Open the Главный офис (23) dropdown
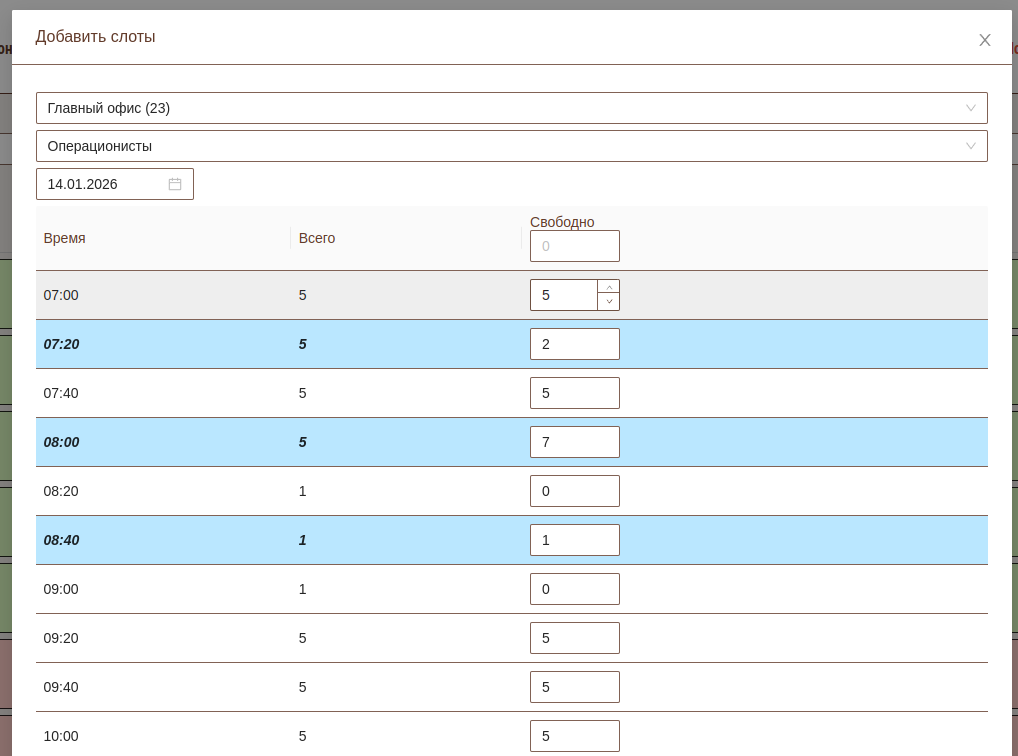 (x=511, y=108)
